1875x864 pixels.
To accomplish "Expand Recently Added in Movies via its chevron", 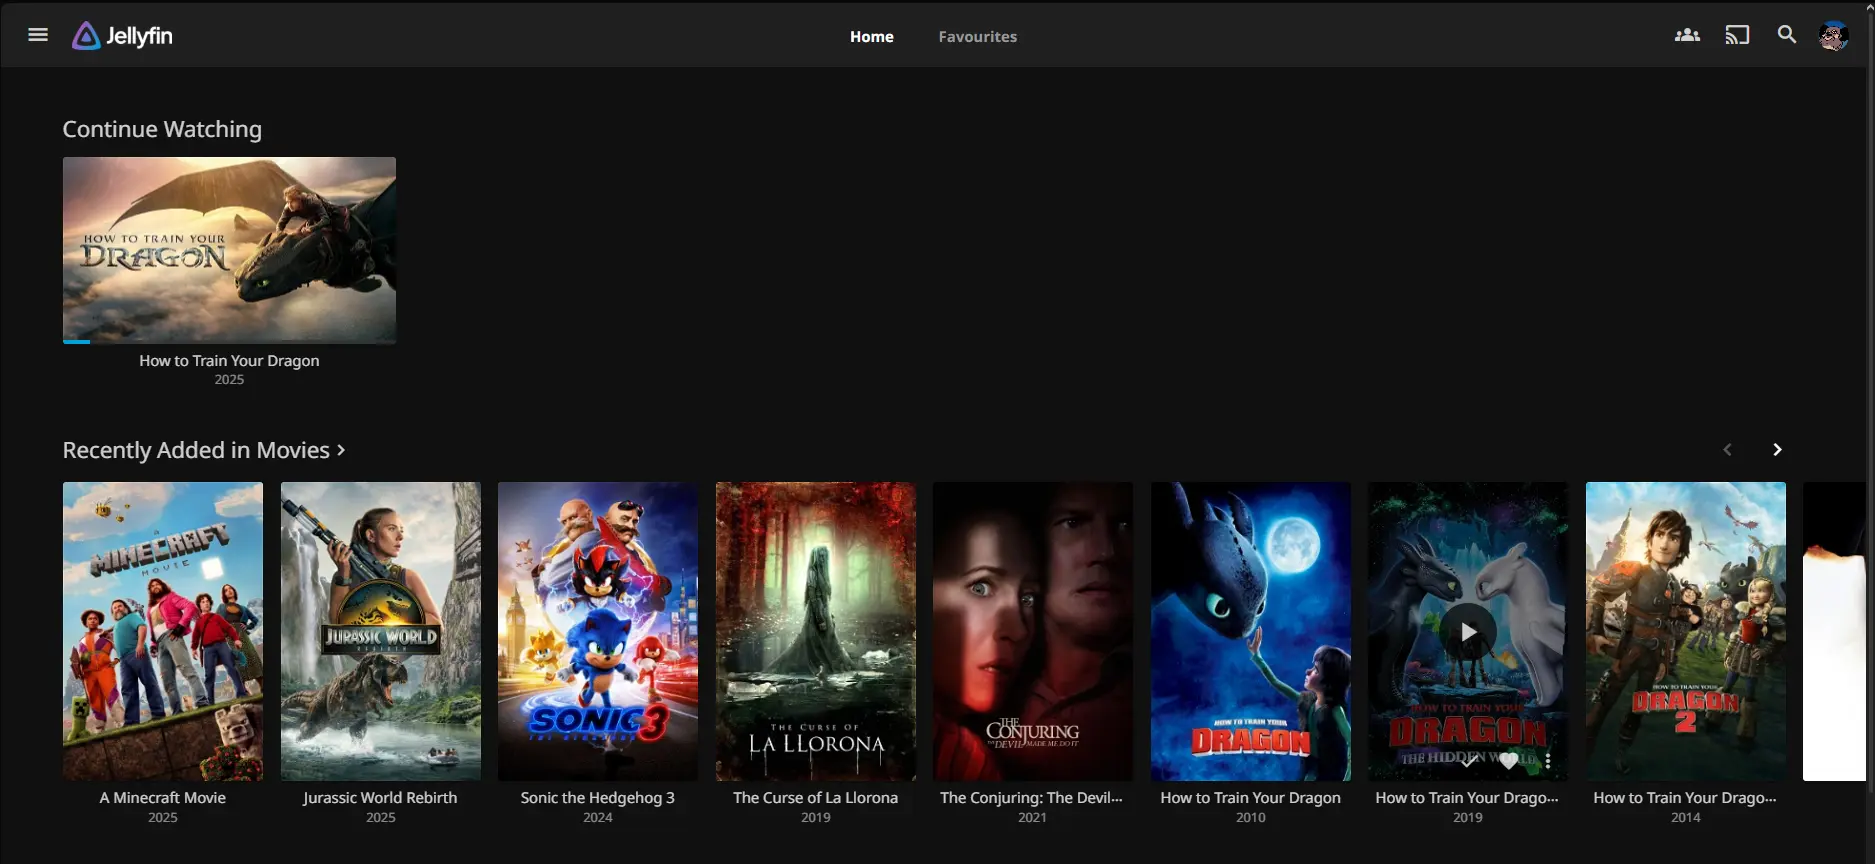I will tap(341, 450).
